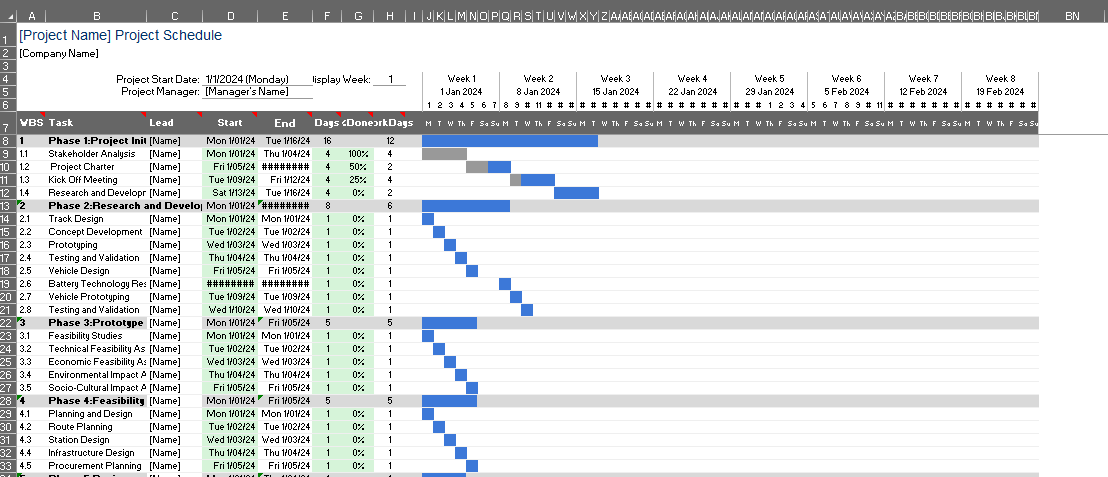Select column B header
The height and width of the screenshot is (477, 1108).
coord(96,16)
